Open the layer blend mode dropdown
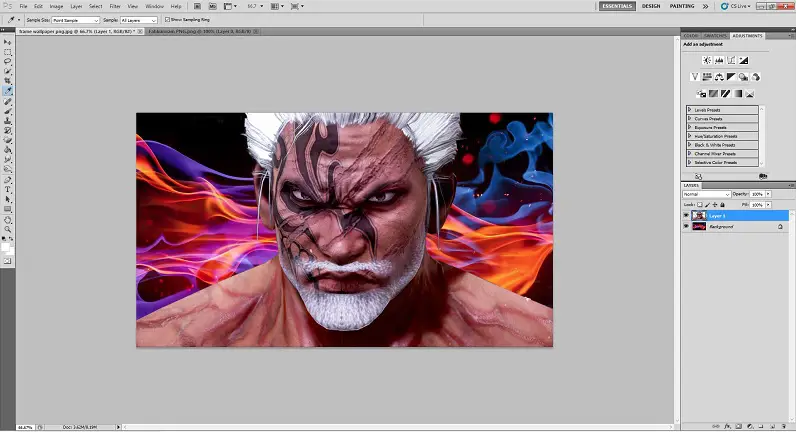 click(707, 194)
